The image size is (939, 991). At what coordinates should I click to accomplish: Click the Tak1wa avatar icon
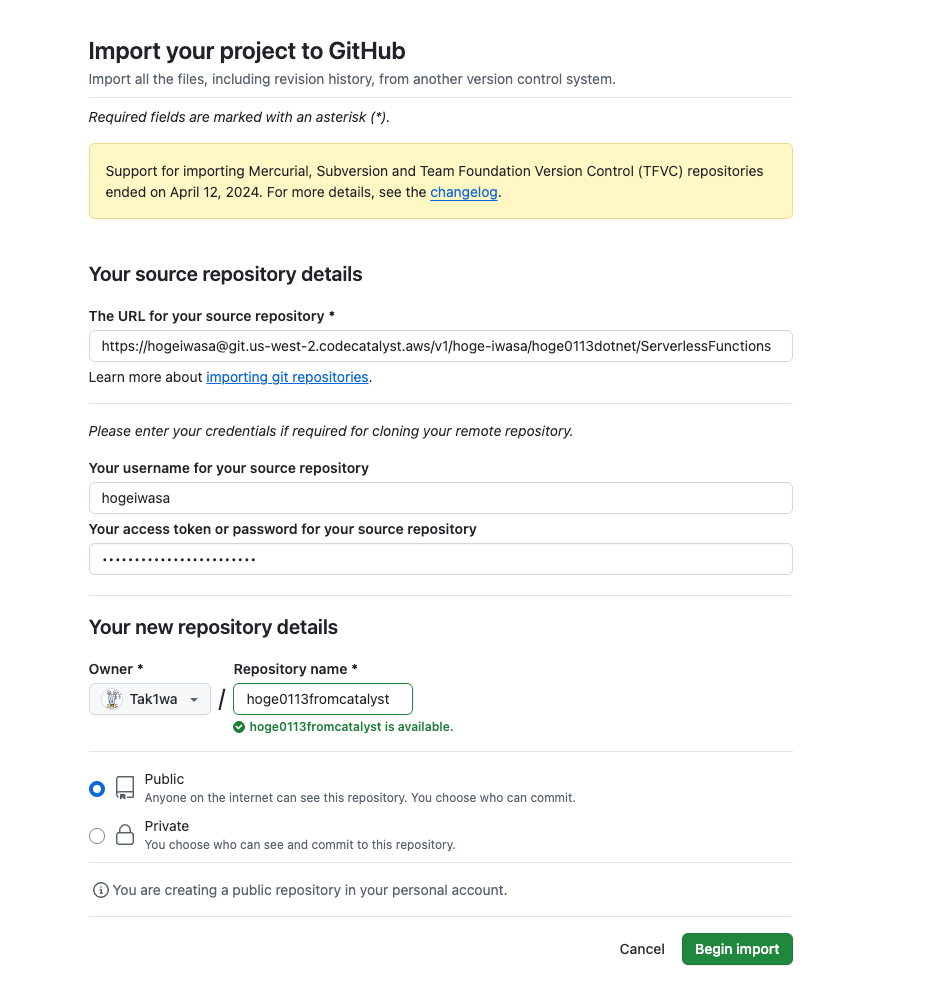click(x=113, y=699)
